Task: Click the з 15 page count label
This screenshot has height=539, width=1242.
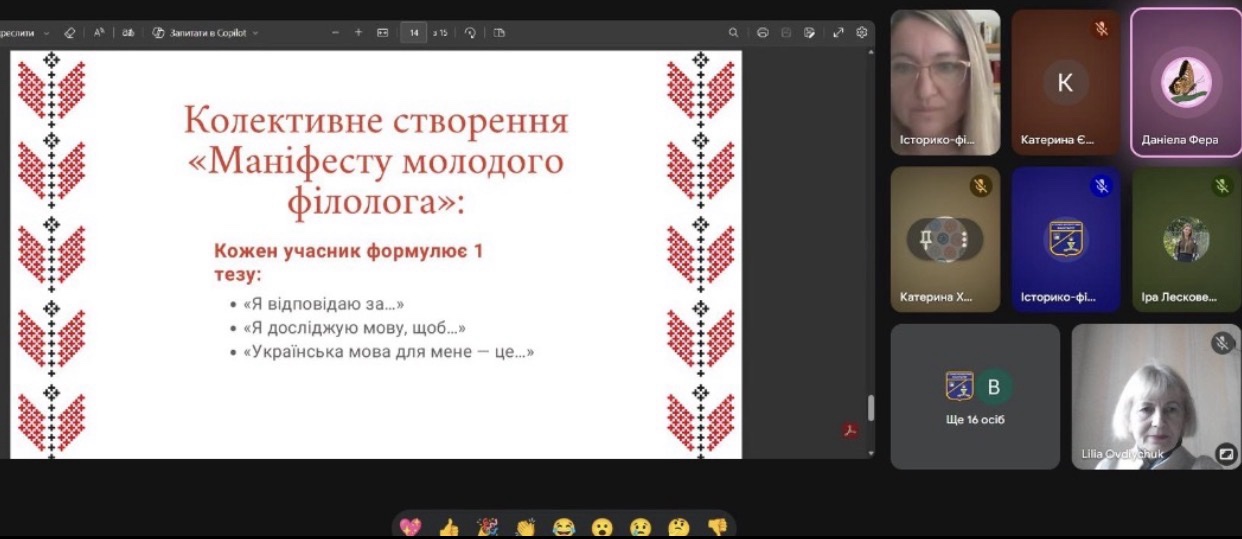Action: point(441,33)
